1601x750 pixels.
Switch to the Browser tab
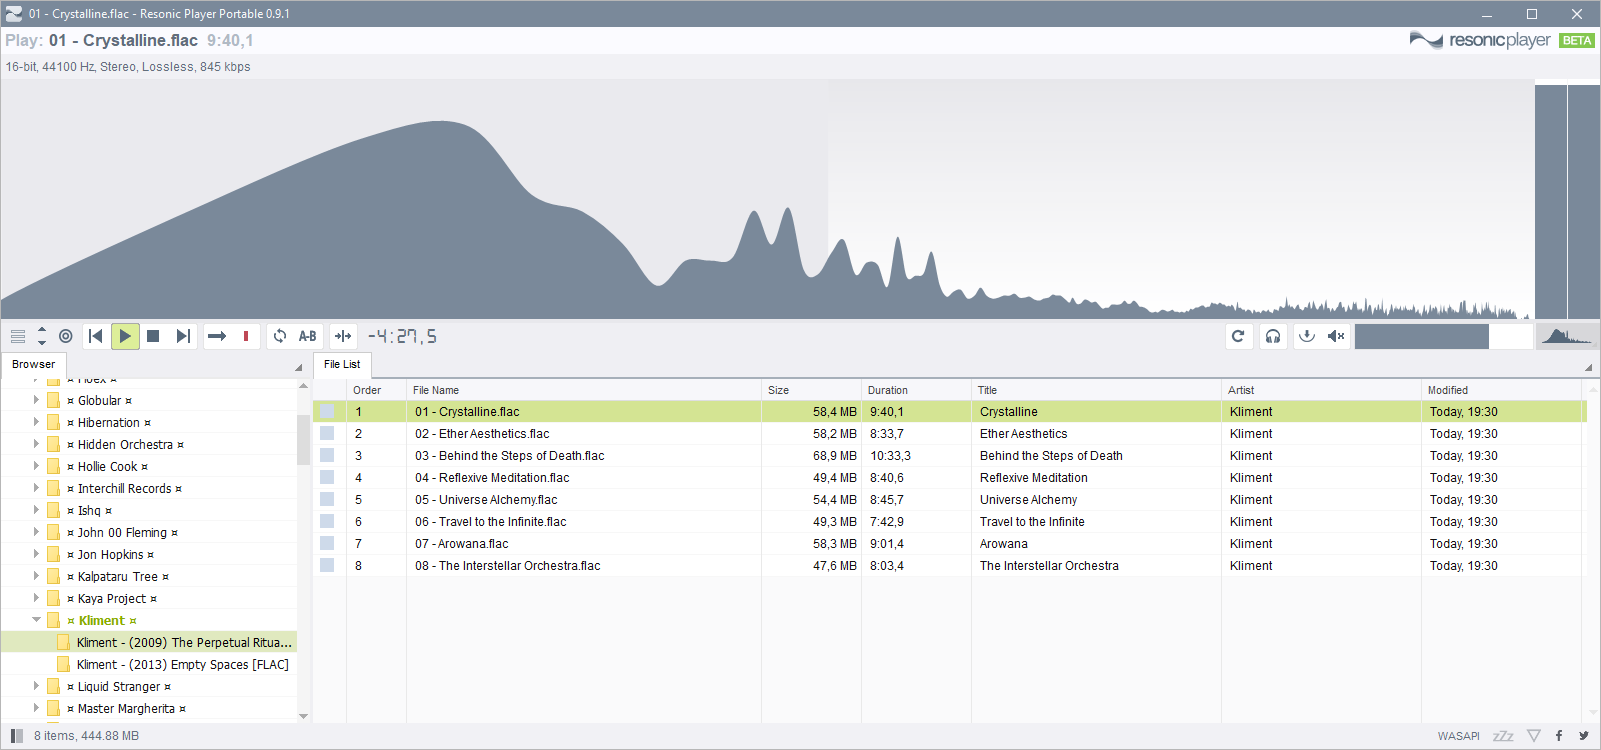(x=34, y=364)
